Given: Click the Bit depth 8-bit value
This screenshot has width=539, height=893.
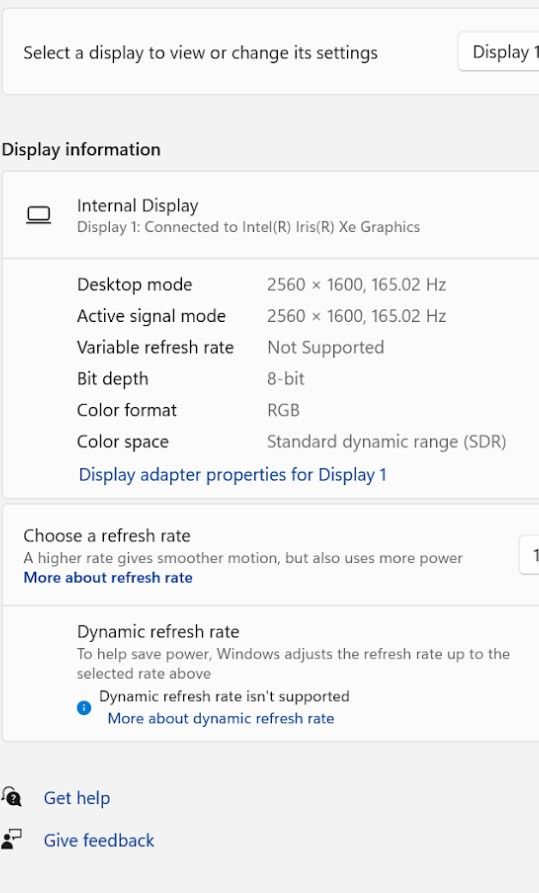Looking at the screenshot, I should coord(285,379).
